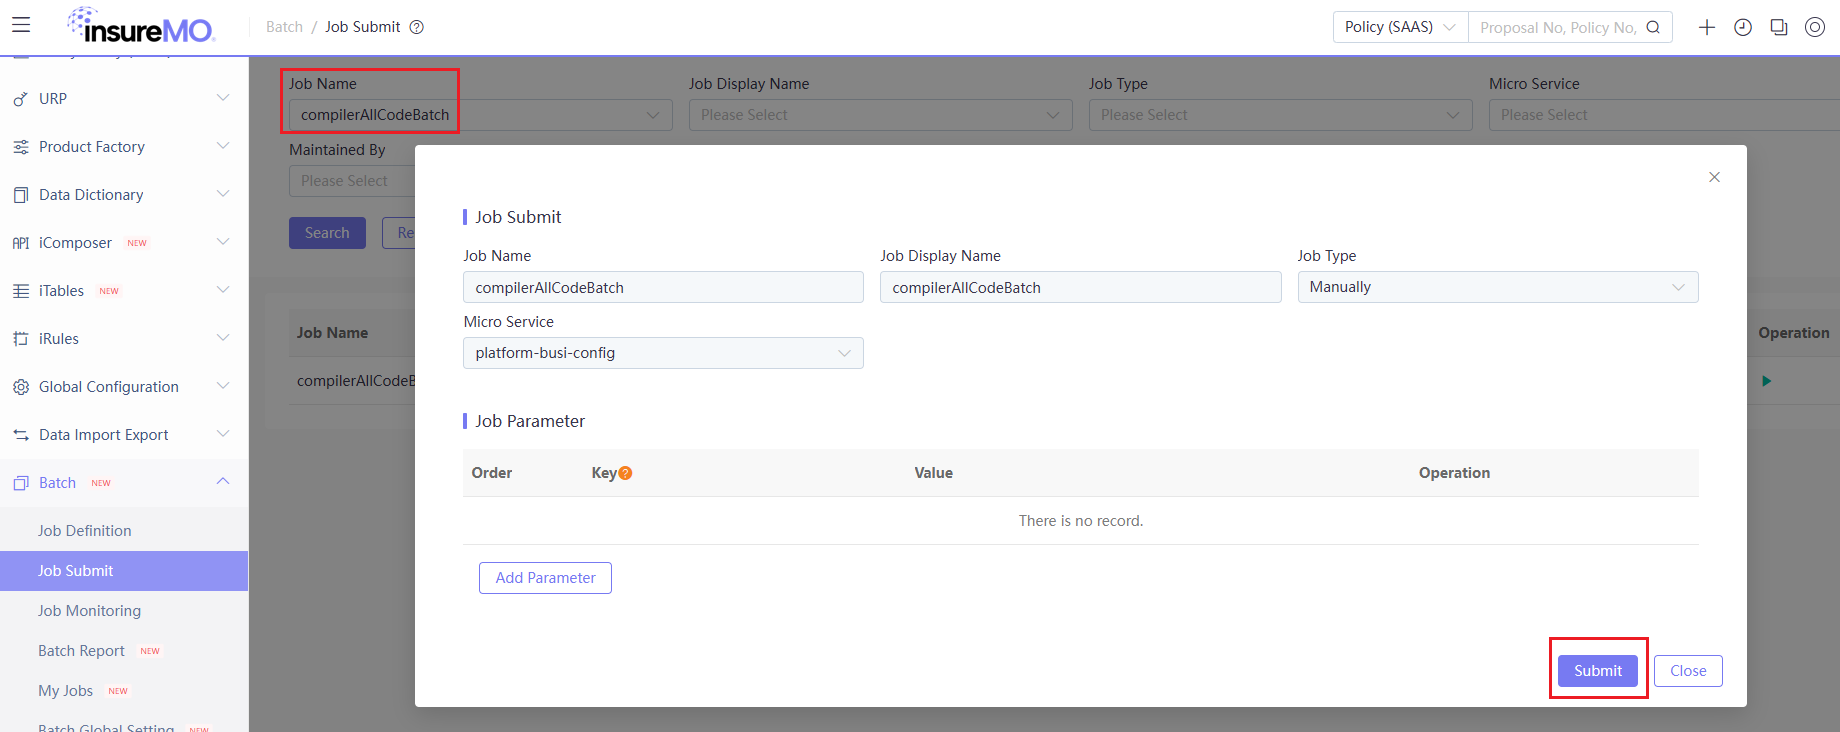The width and height of the screenshot is (1840, 732).
Task: Click the Order column header
Action: (x=492, y=473)
